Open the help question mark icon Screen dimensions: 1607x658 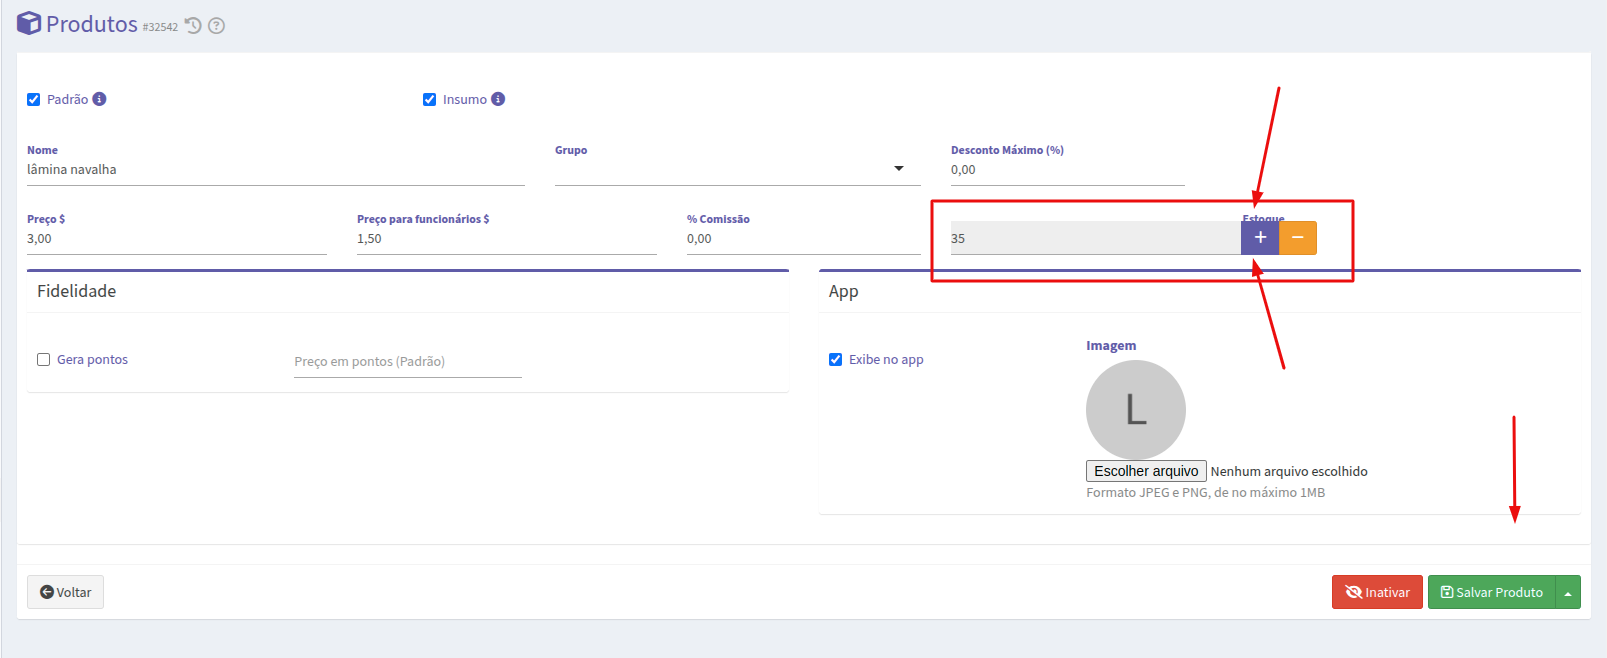216,26
